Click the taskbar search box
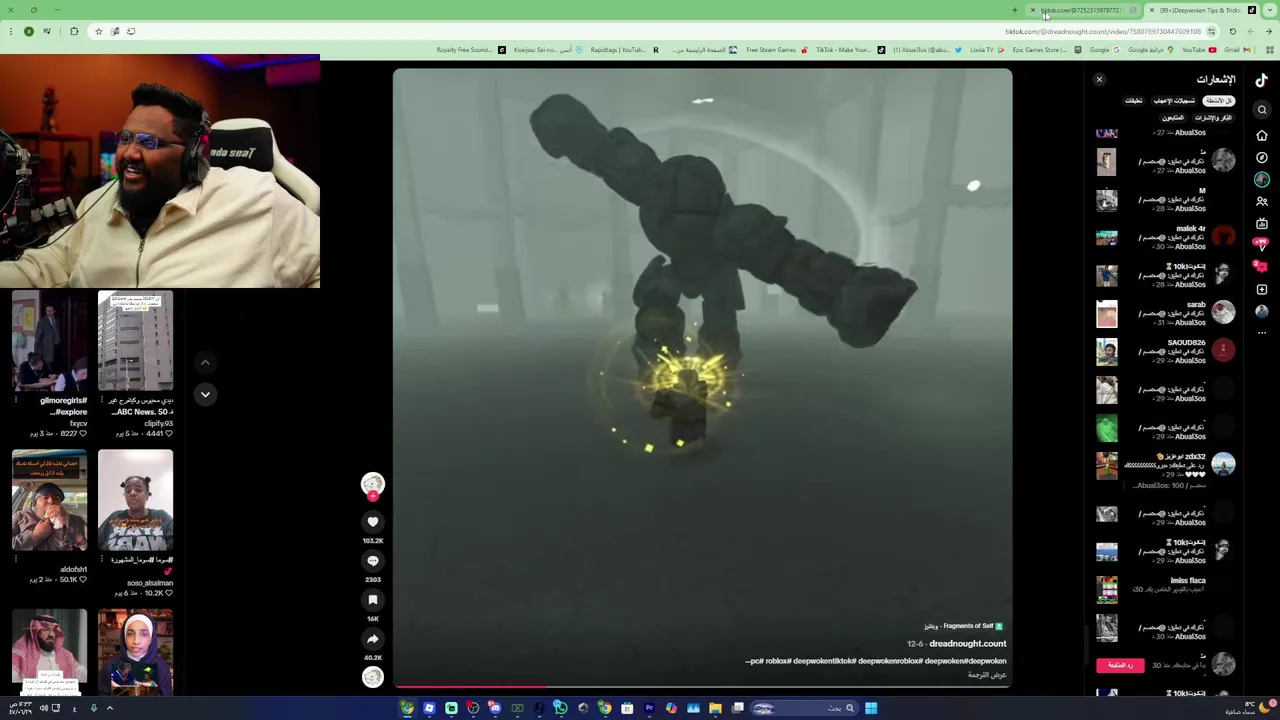The image size is (1280, 720). point(805,708)
